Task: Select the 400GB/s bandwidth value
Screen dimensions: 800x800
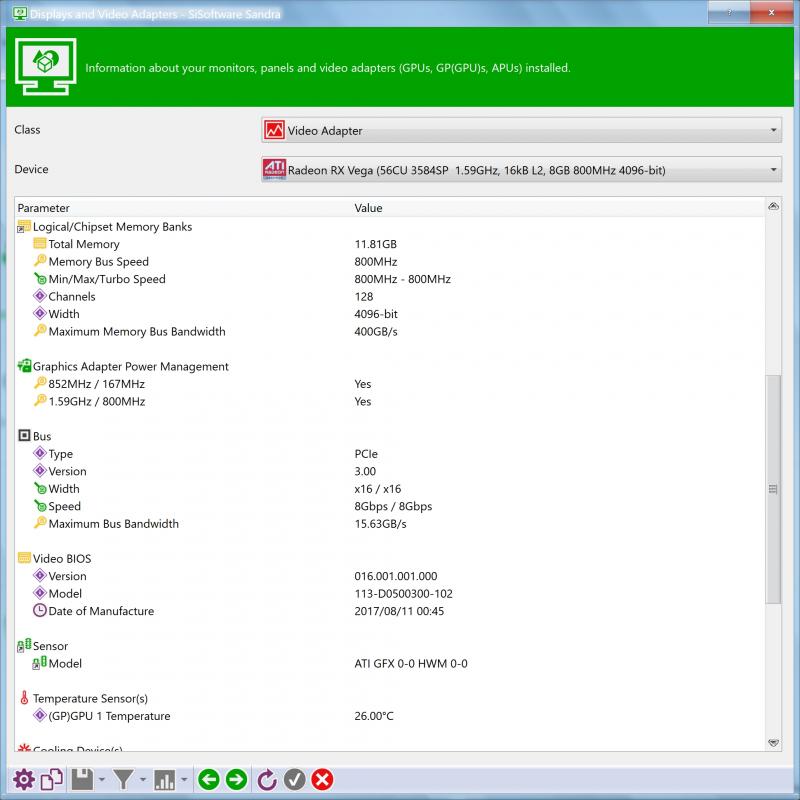Action: pos(376,332)
